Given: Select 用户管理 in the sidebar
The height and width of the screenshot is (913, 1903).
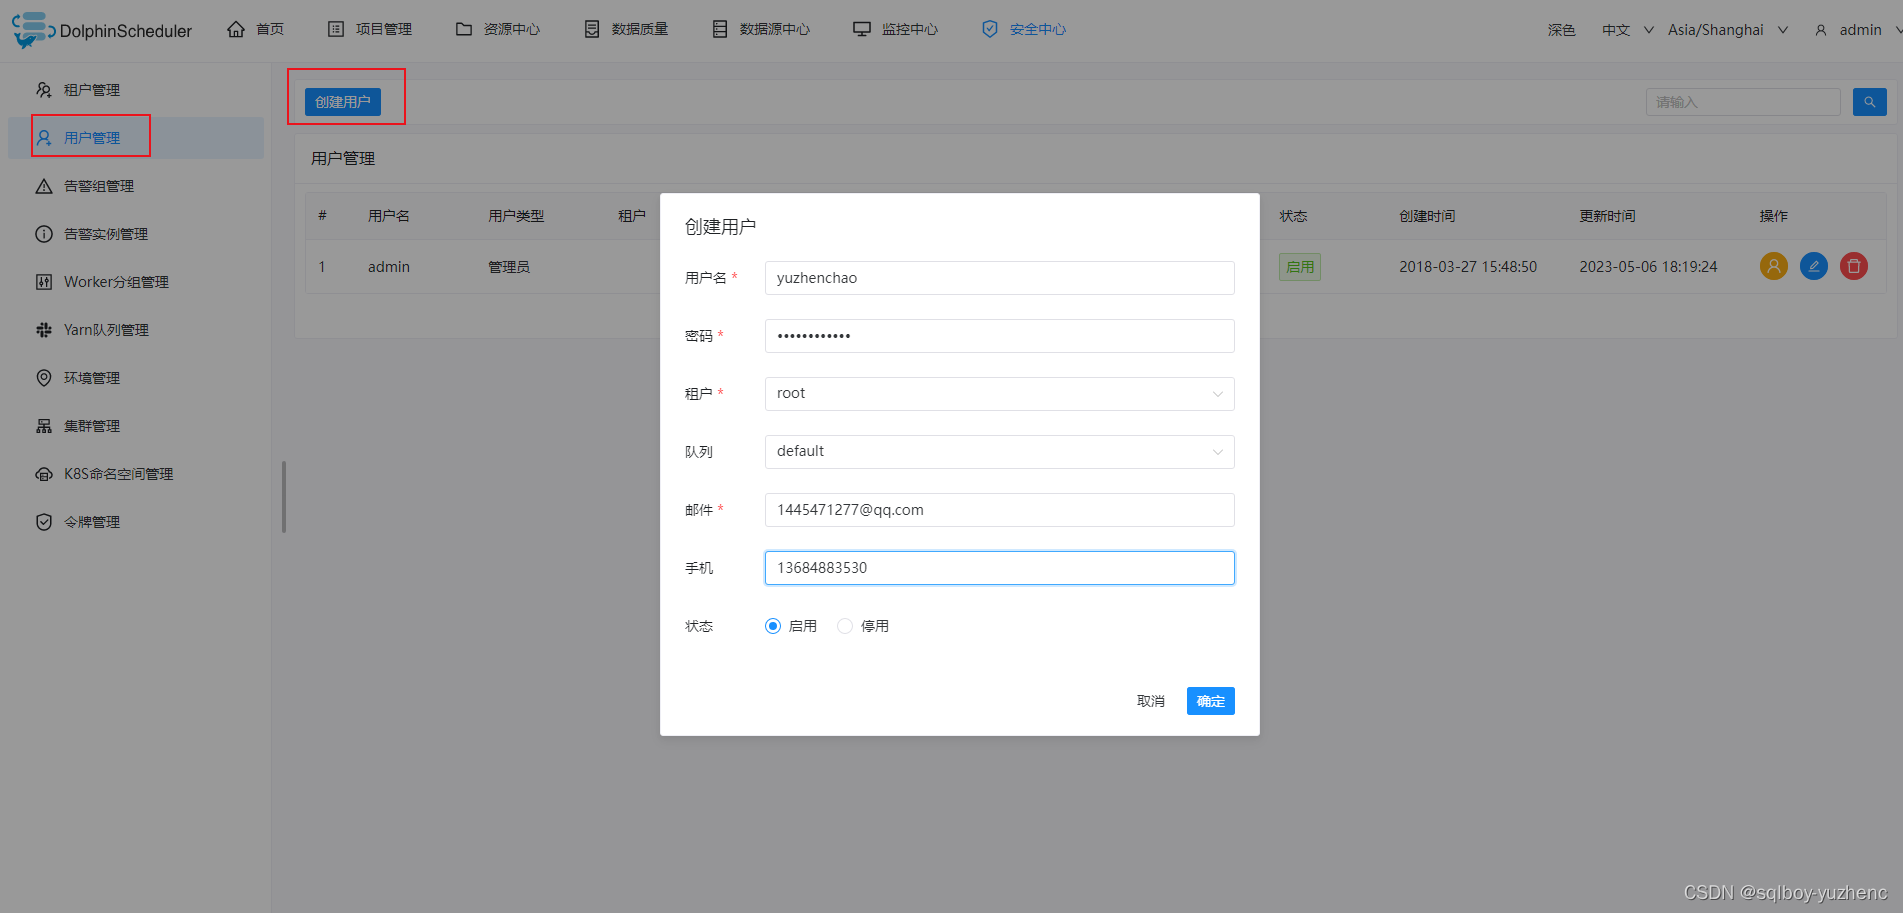Looking at the screenshot, I should [136, 138].
